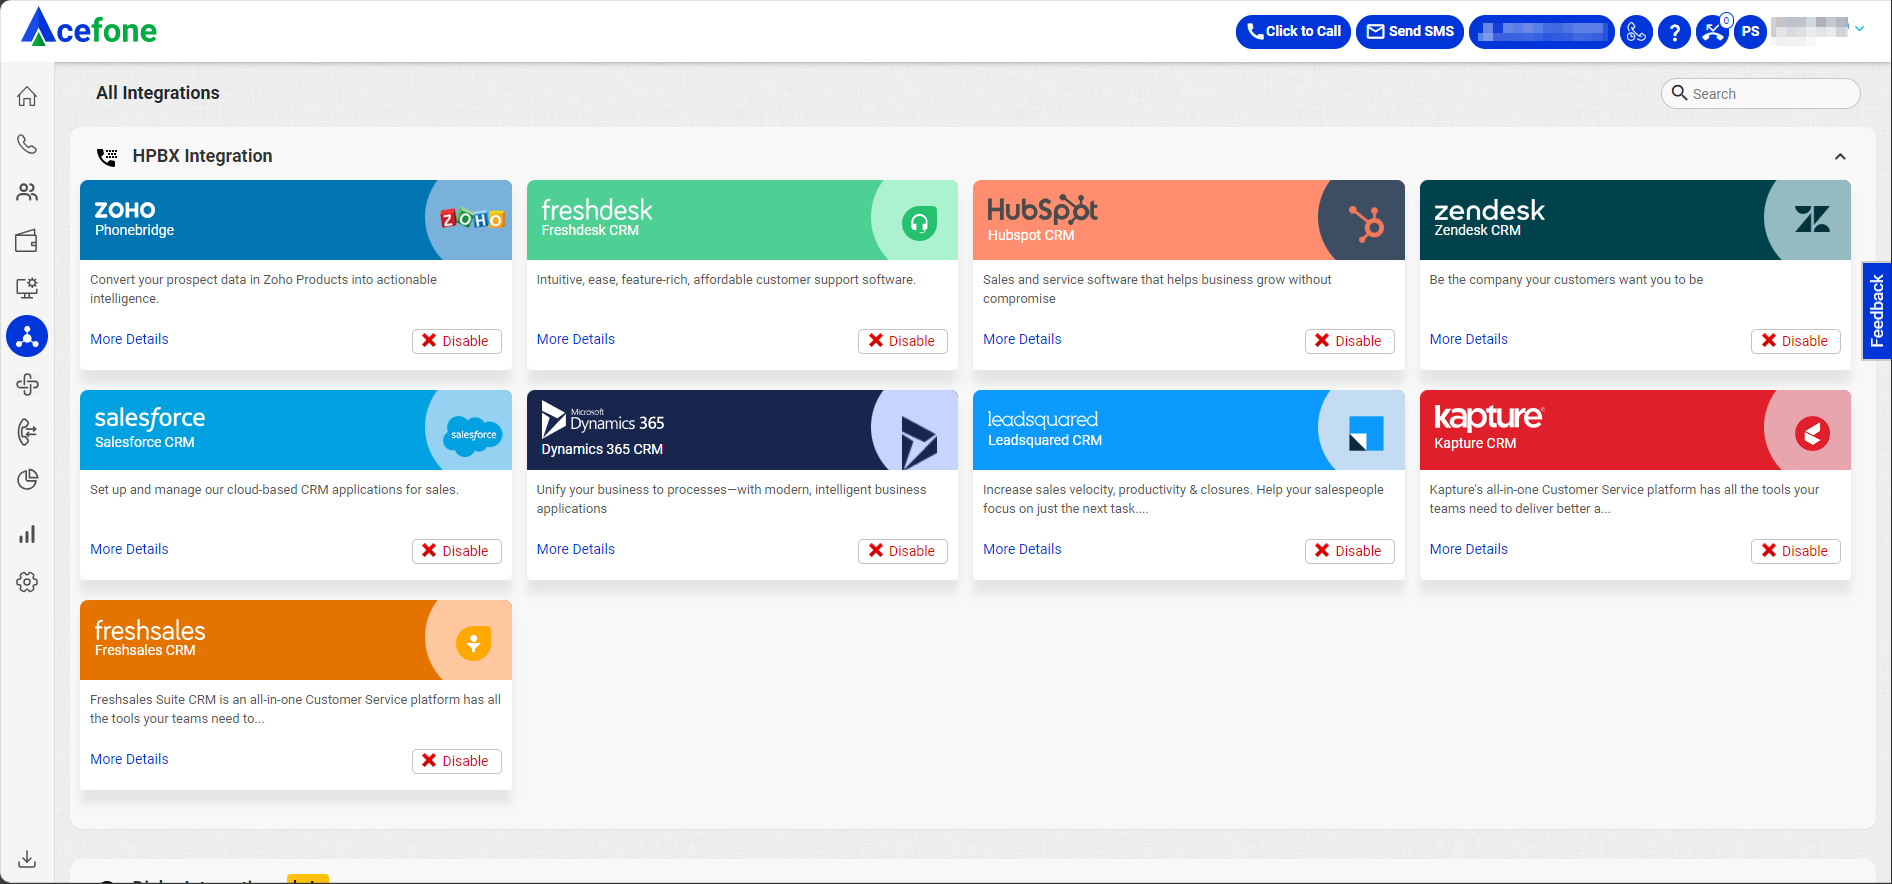Open More Details for Zendesk CRM
1892x884 pixels.
coord(1469,339)
